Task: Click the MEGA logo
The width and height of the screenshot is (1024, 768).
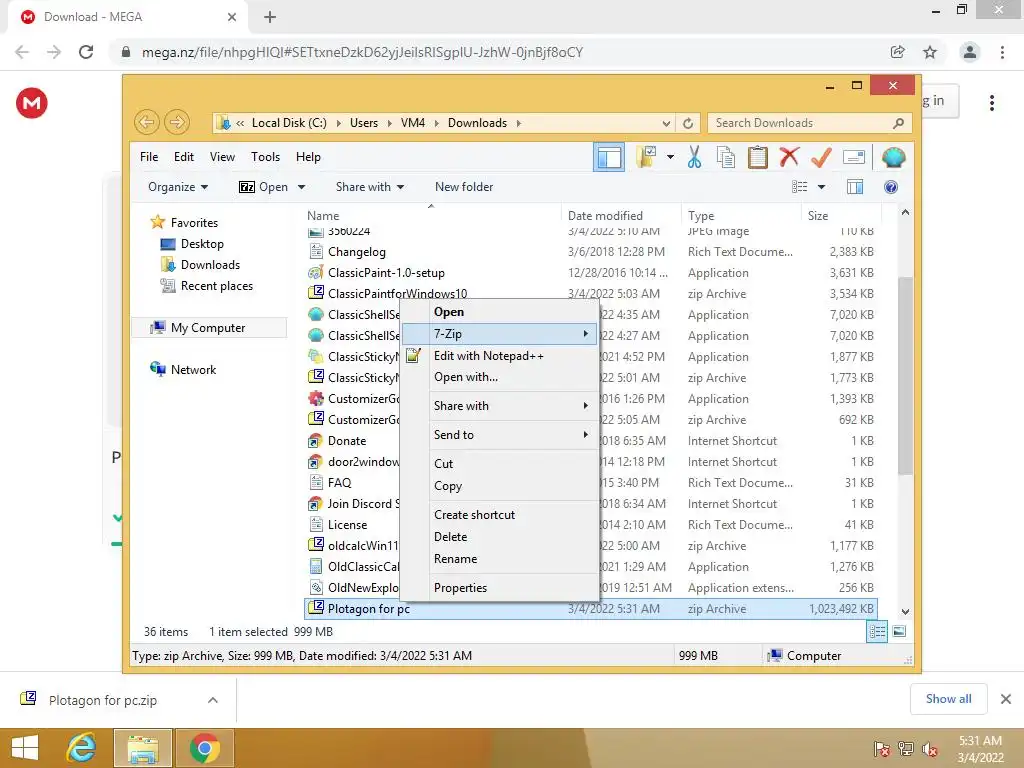Action: pos(32,103)
